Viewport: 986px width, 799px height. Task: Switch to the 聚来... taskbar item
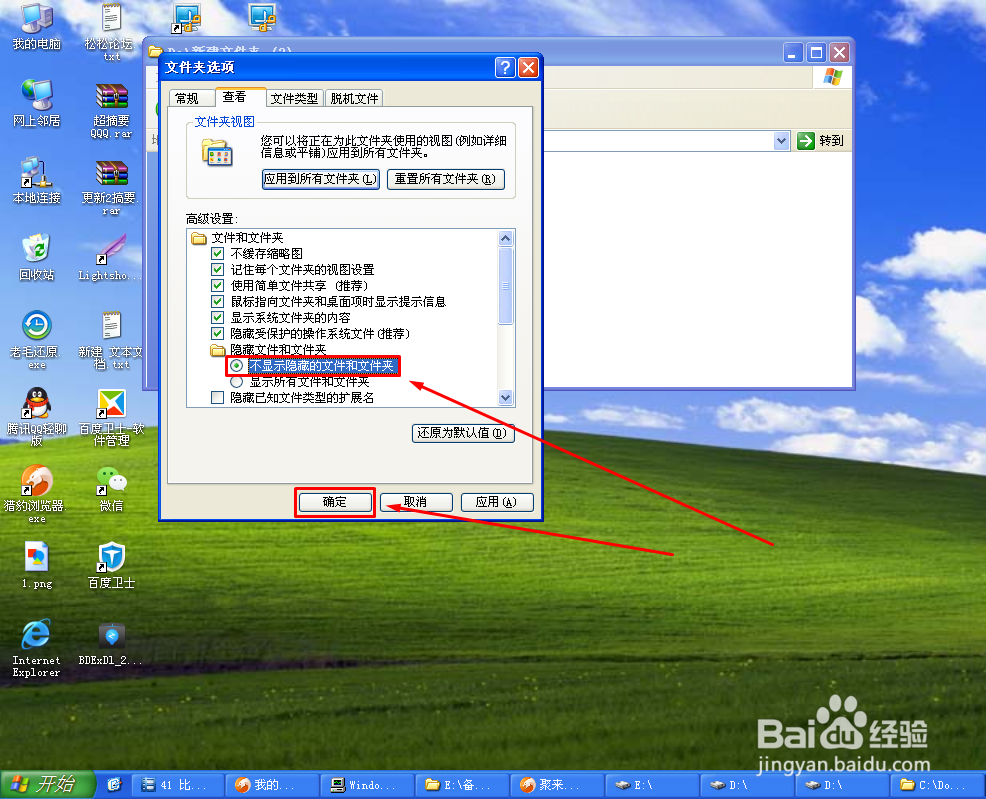pyautogui.click(x=557, y=785)
